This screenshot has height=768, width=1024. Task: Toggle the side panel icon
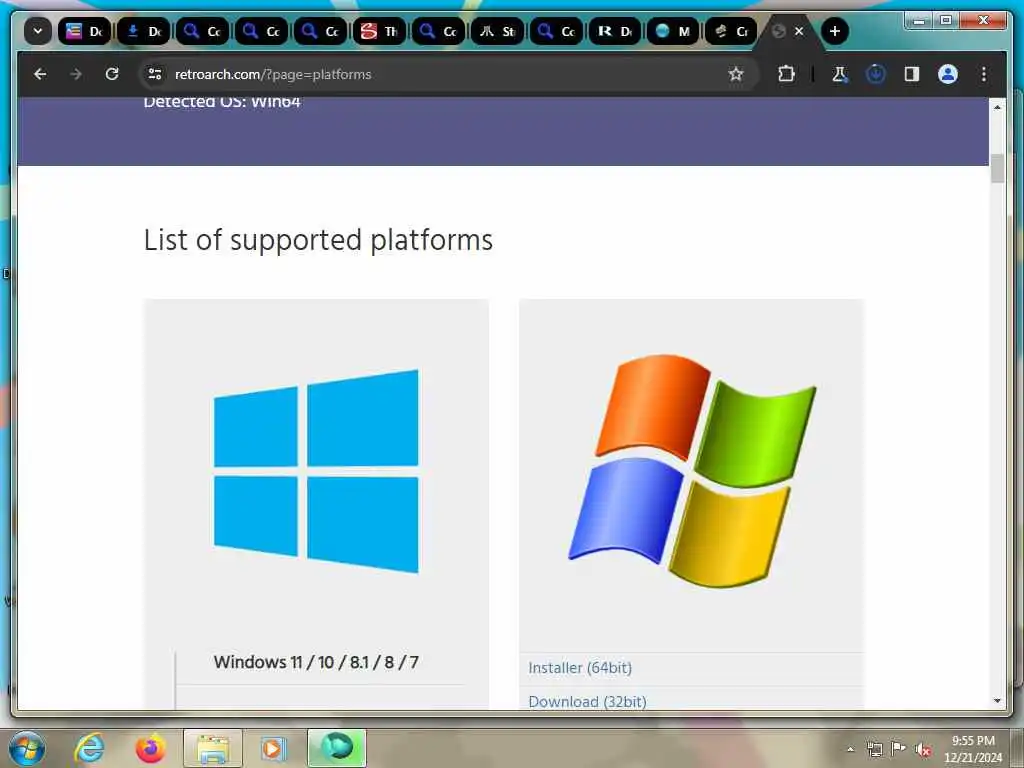912,74
